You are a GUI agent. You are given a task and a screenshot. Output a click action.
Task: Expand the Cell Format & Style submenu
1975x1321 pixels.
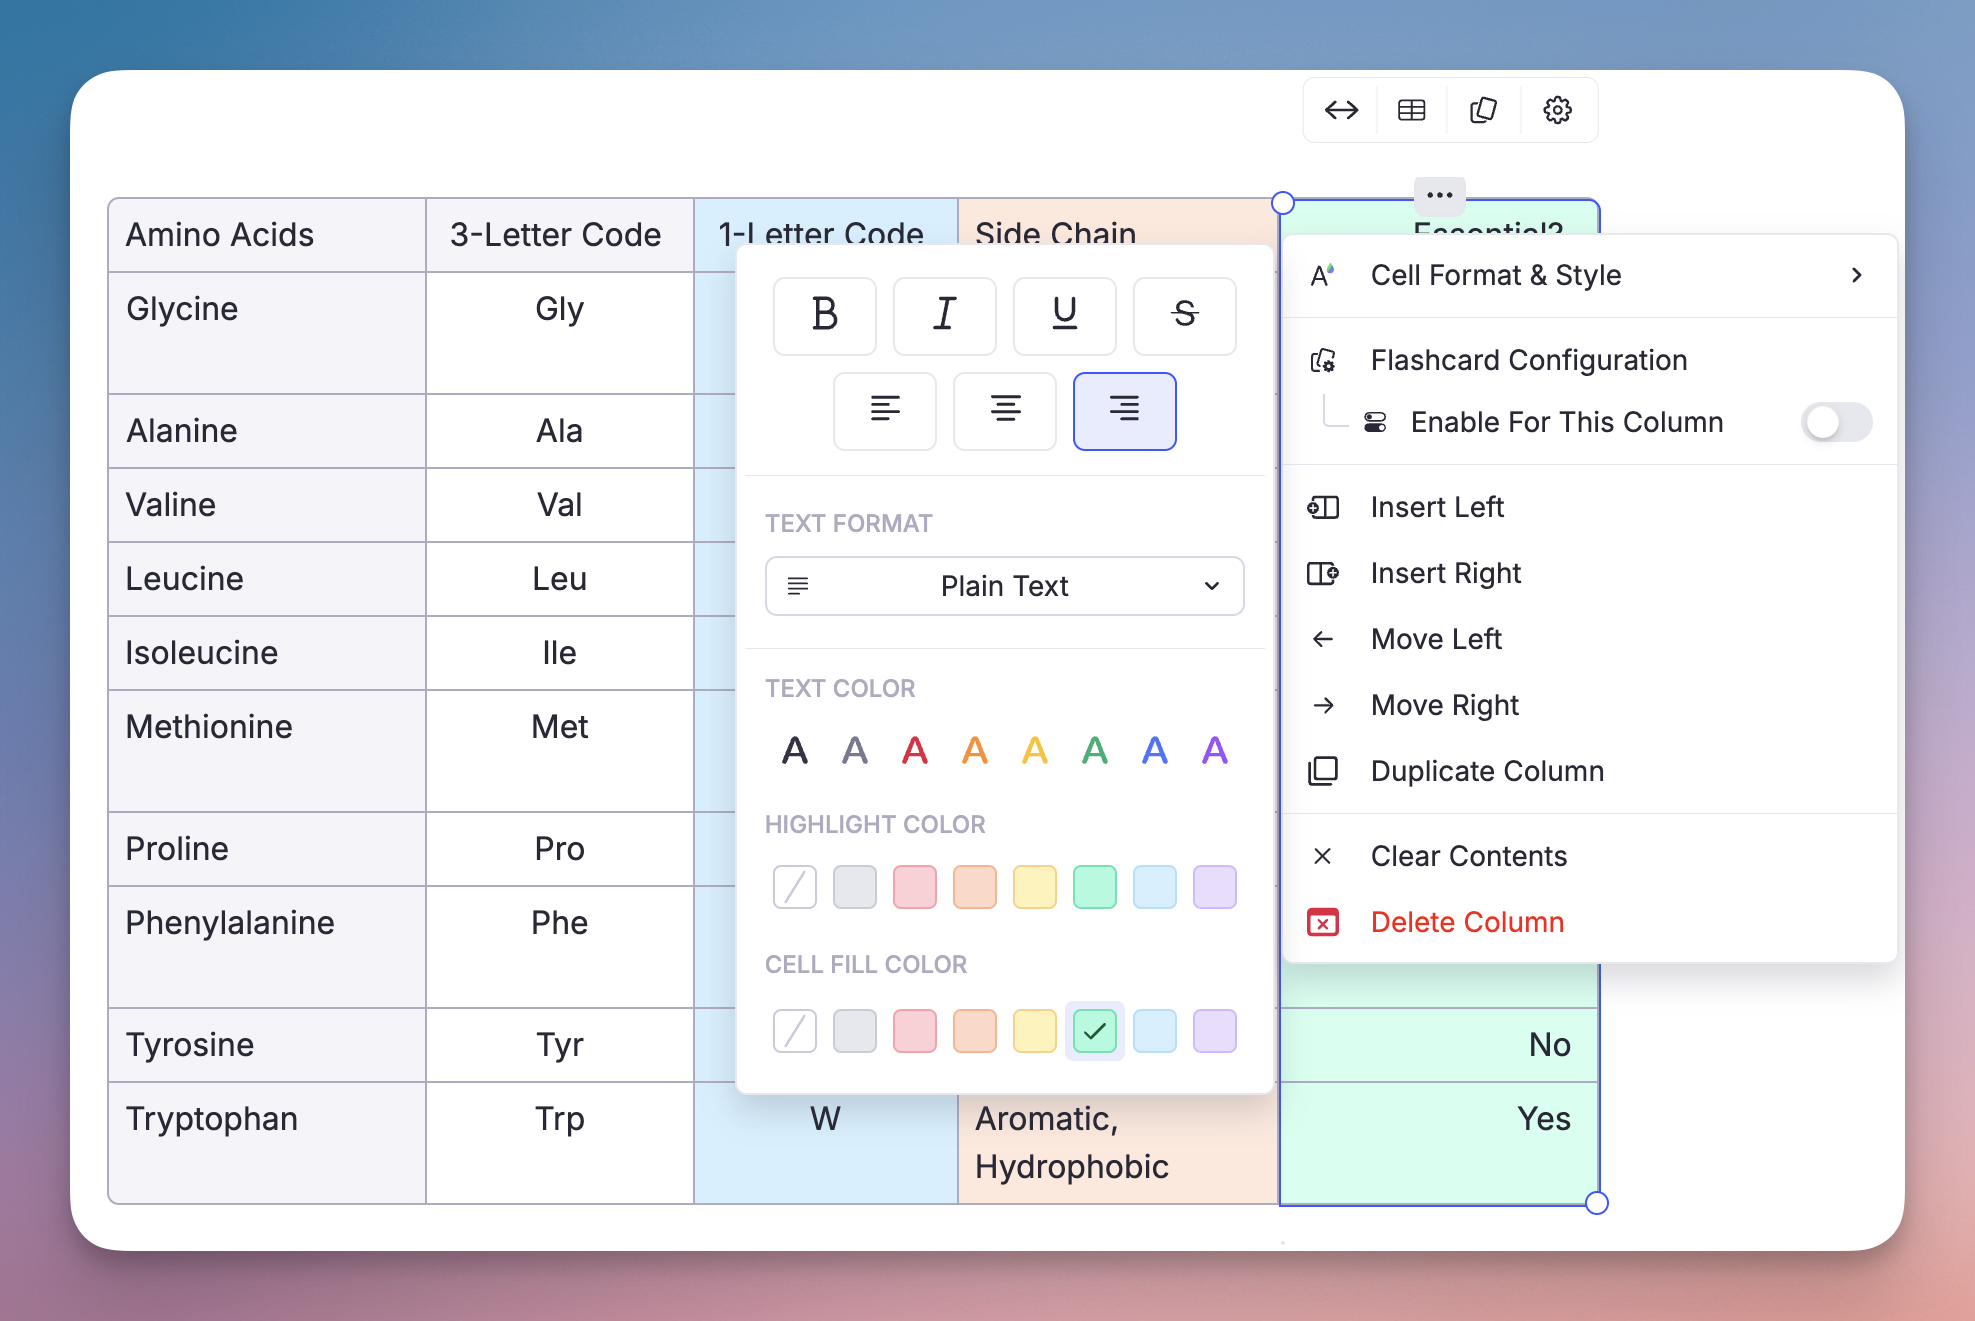1588,276
